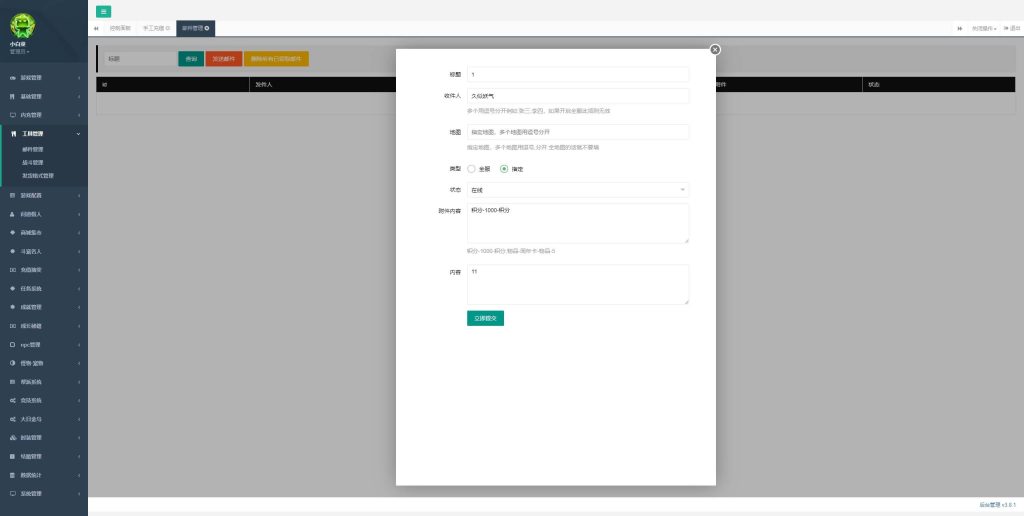Click the 附件内容 textarea
1024x516 pixels.
[577, 223]
